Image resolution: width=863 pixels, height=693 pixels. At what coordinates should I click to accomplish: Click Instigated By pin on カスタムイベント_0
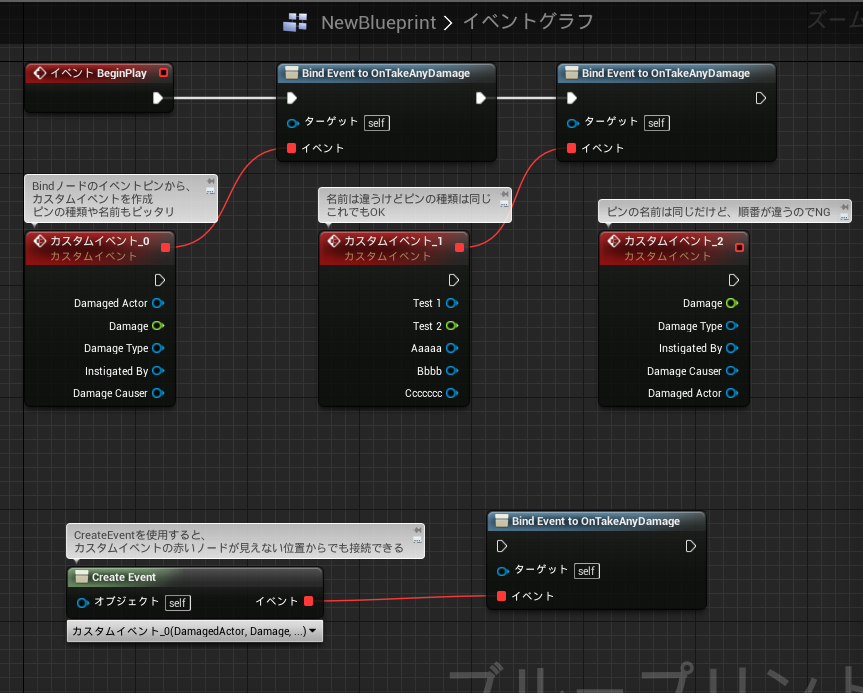(x=158, y=370)
